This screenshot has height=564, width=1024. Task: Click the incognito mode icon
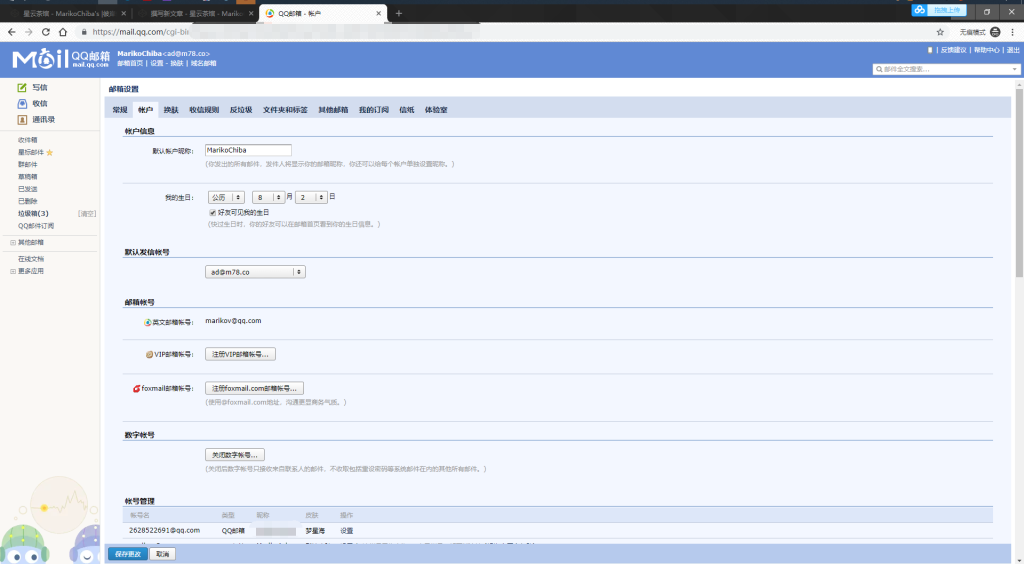tap(995, 32)
